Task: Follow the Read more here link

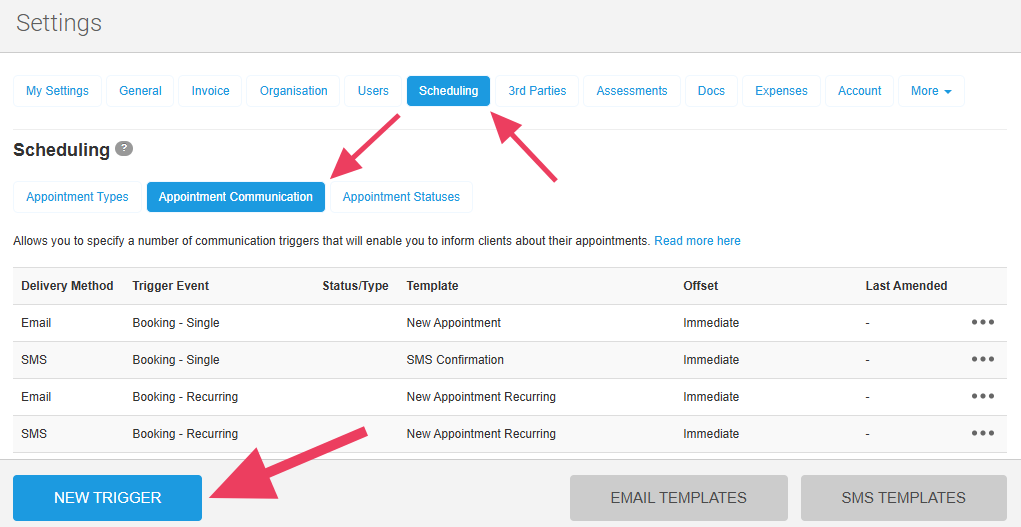Action: tap(697, 241)
